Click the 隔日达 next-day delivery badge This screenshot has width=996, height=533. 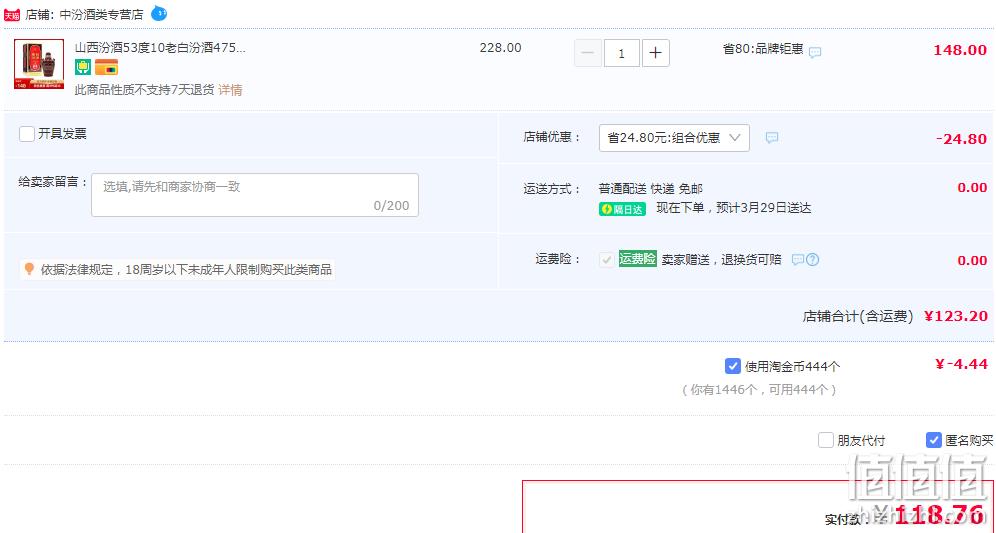pos(622,209)
